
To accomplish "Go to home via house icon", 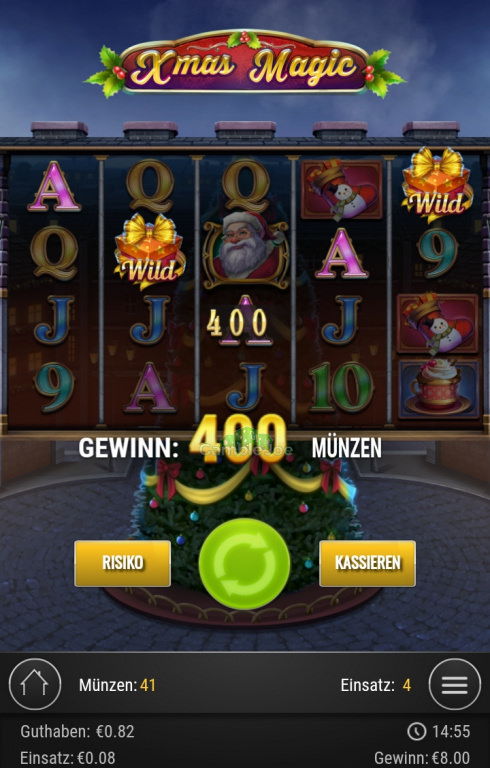I will coord(35,684).
